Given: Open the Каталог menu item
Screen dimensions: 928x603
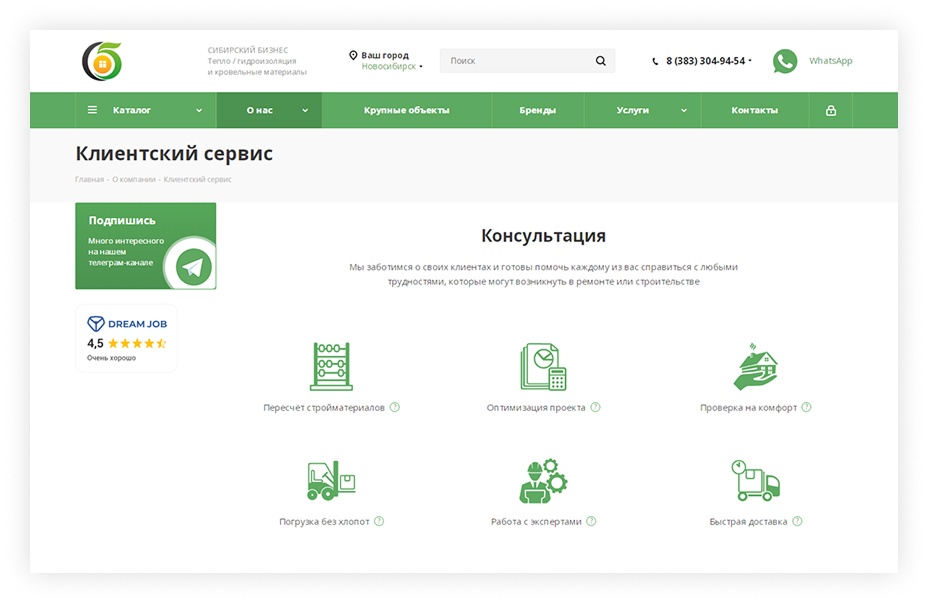Looking at the screenshot, I should click(146, 110).
